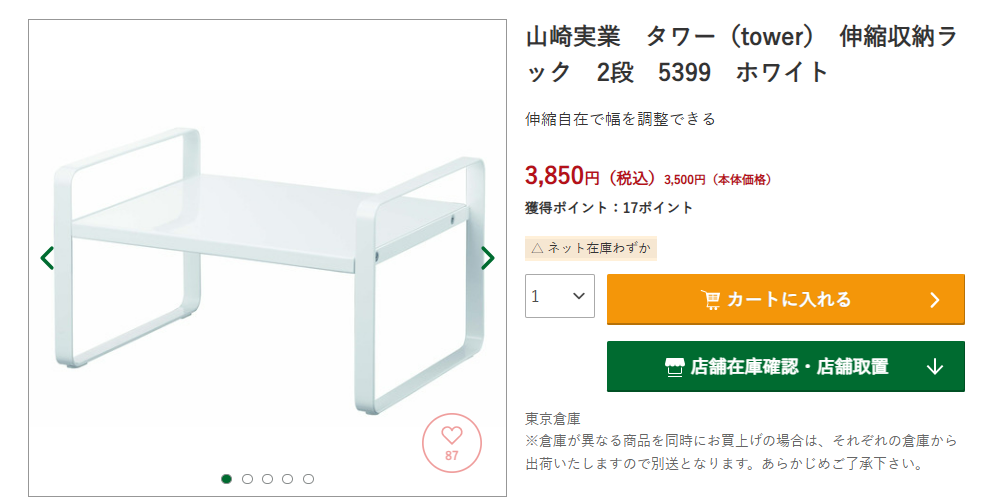Click the warning triangle in the low stock badge
The width and height of the screenshot is (988, 503).
[537, 248]
